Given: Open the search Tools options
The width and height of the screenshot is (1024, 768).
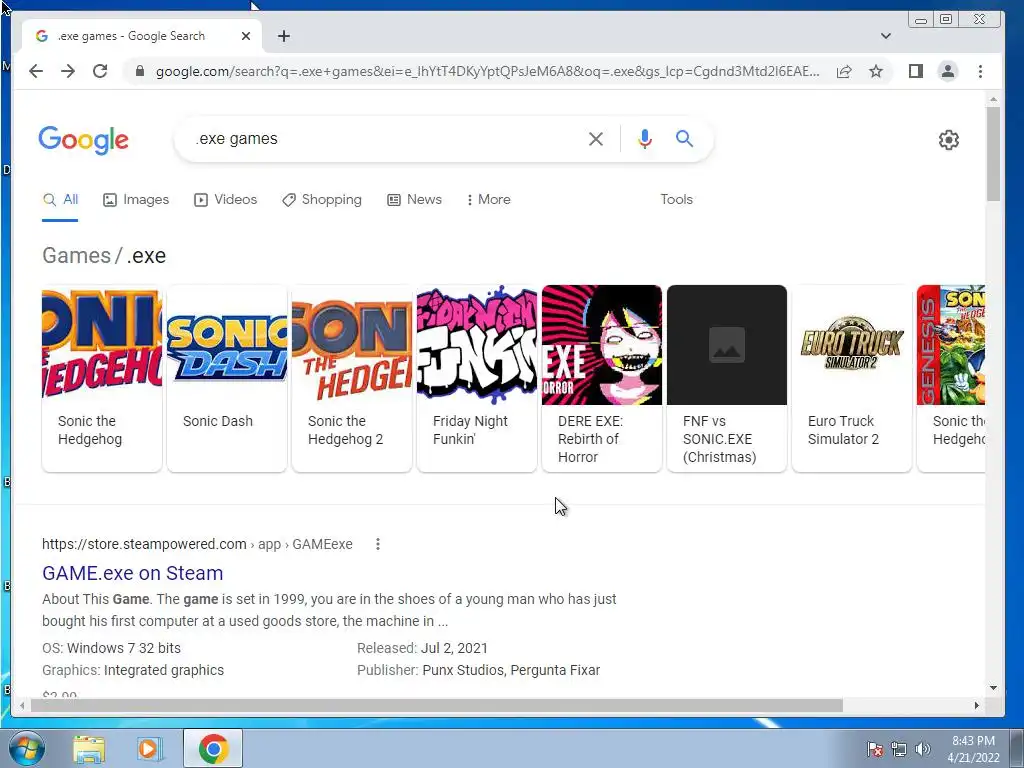Looking at the screenshot, I should point(676,200).
